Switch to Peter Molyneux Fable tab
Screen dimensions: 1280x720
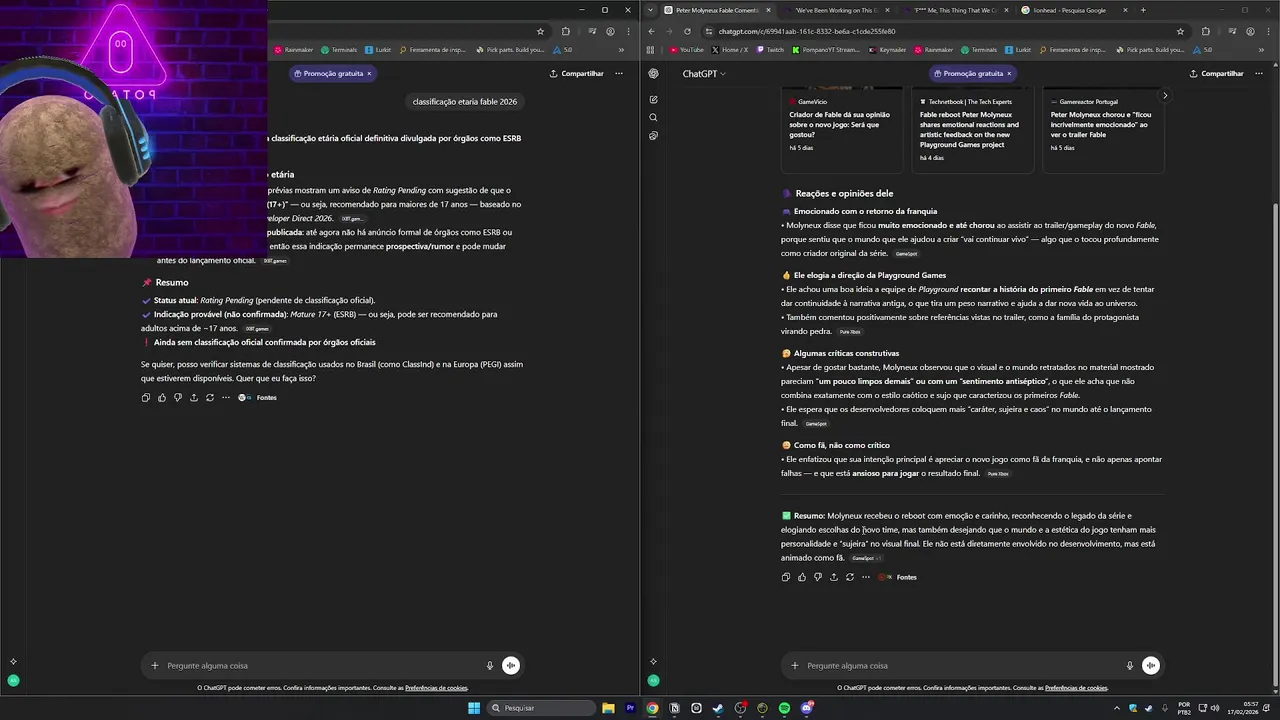coord(719,10)
